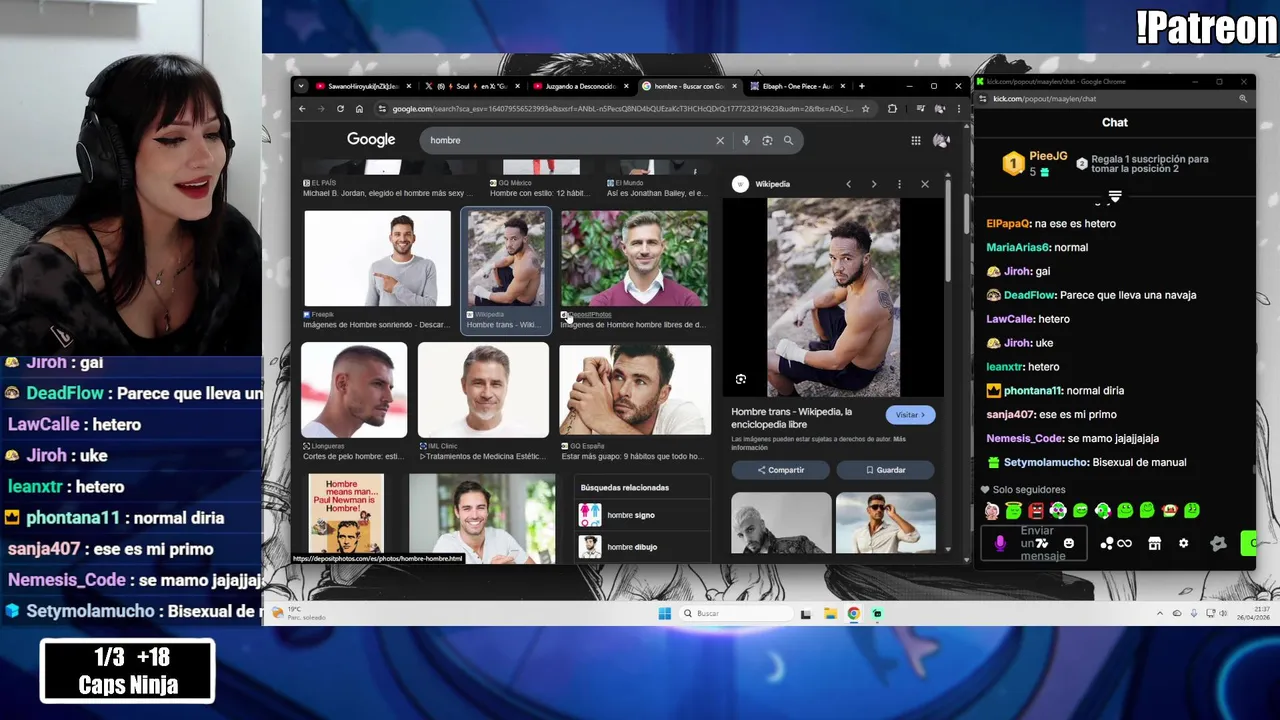The height and width of the screenshot is (720, 1280).
Task: Open the Kick shop icon
Action: click(x=1155, y=543)
